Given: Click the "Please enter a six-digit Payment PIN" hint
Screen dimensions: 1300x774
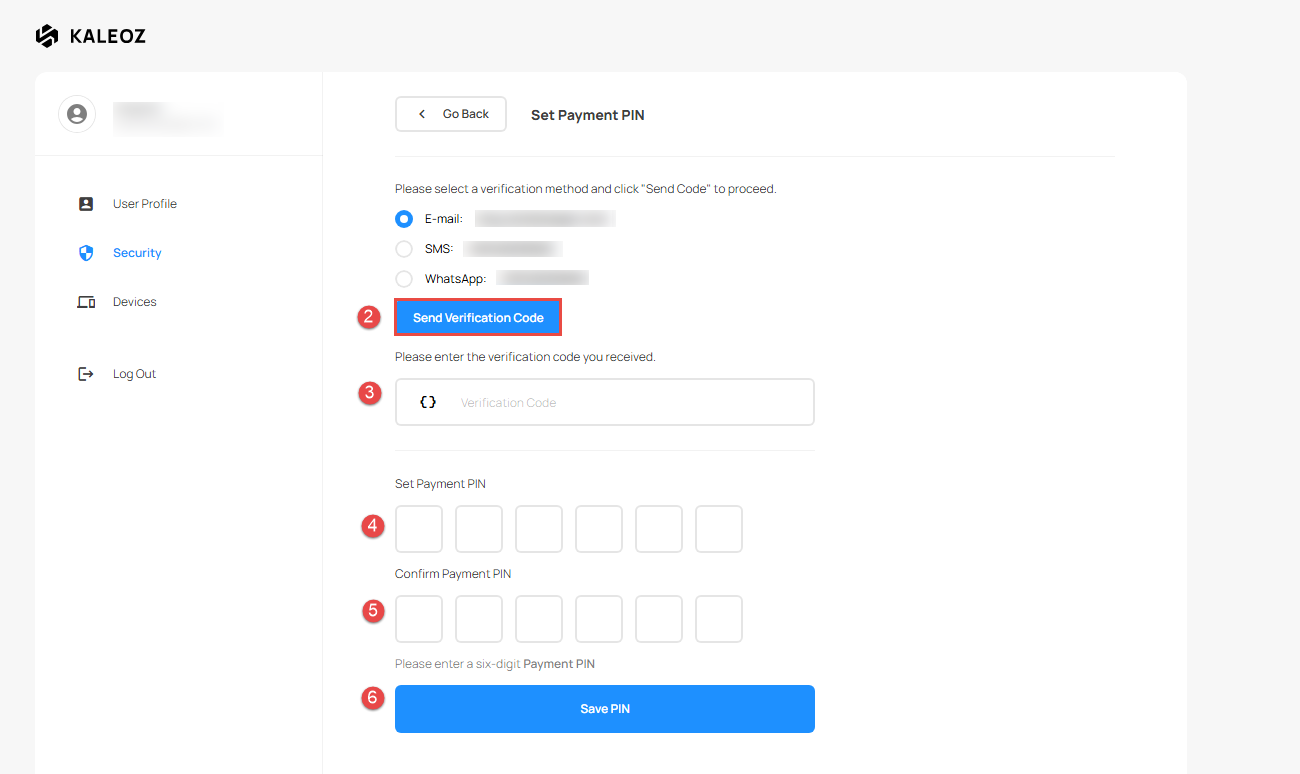Looking at the screenshot, I should 495,664.
